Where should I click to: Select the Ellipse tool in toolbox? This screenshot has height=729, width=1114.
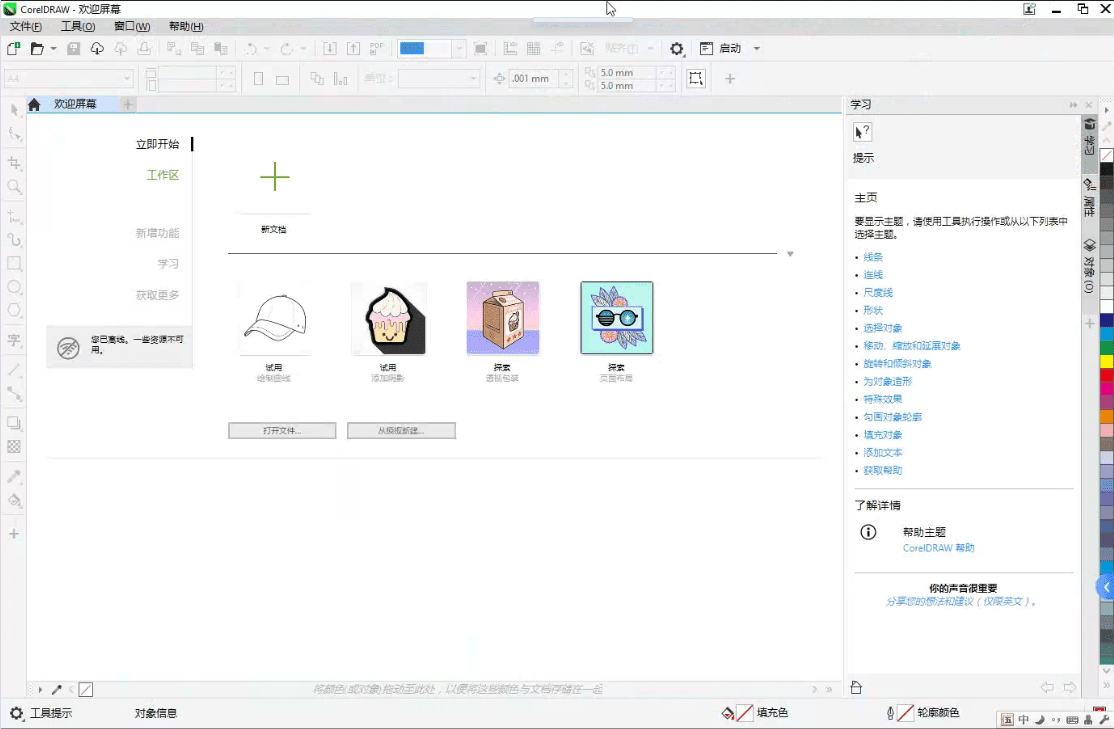(14, 287)
